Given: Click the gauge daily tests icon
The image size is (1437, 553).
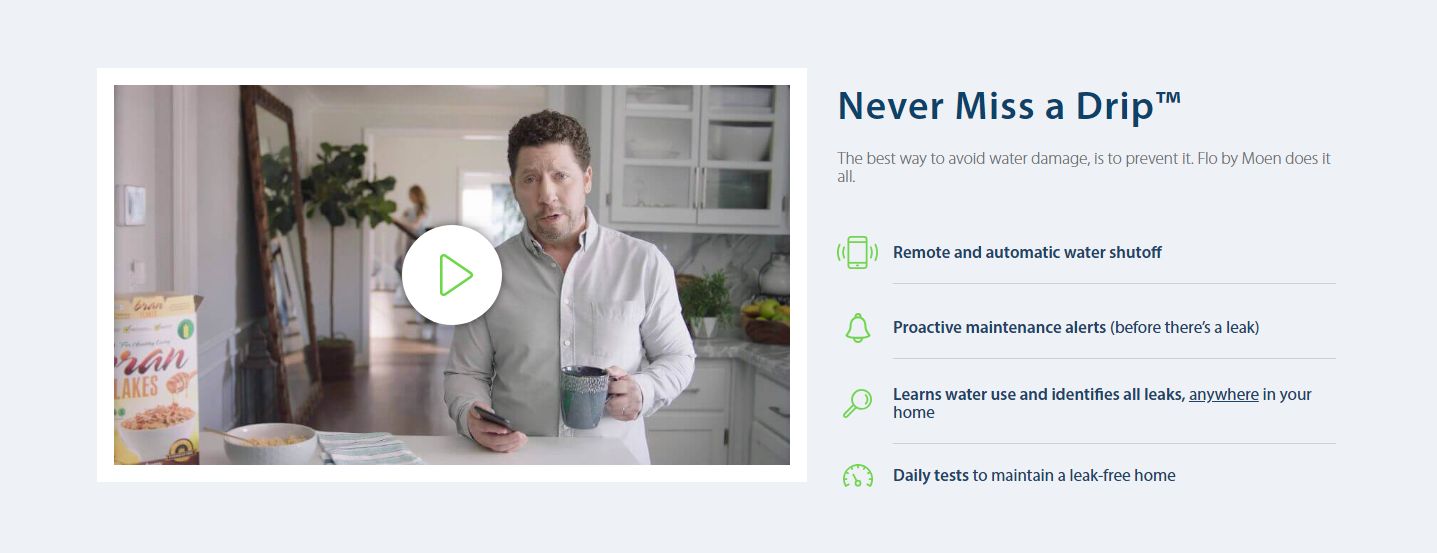Looking at the screenshot, I should tap(857, 476).
